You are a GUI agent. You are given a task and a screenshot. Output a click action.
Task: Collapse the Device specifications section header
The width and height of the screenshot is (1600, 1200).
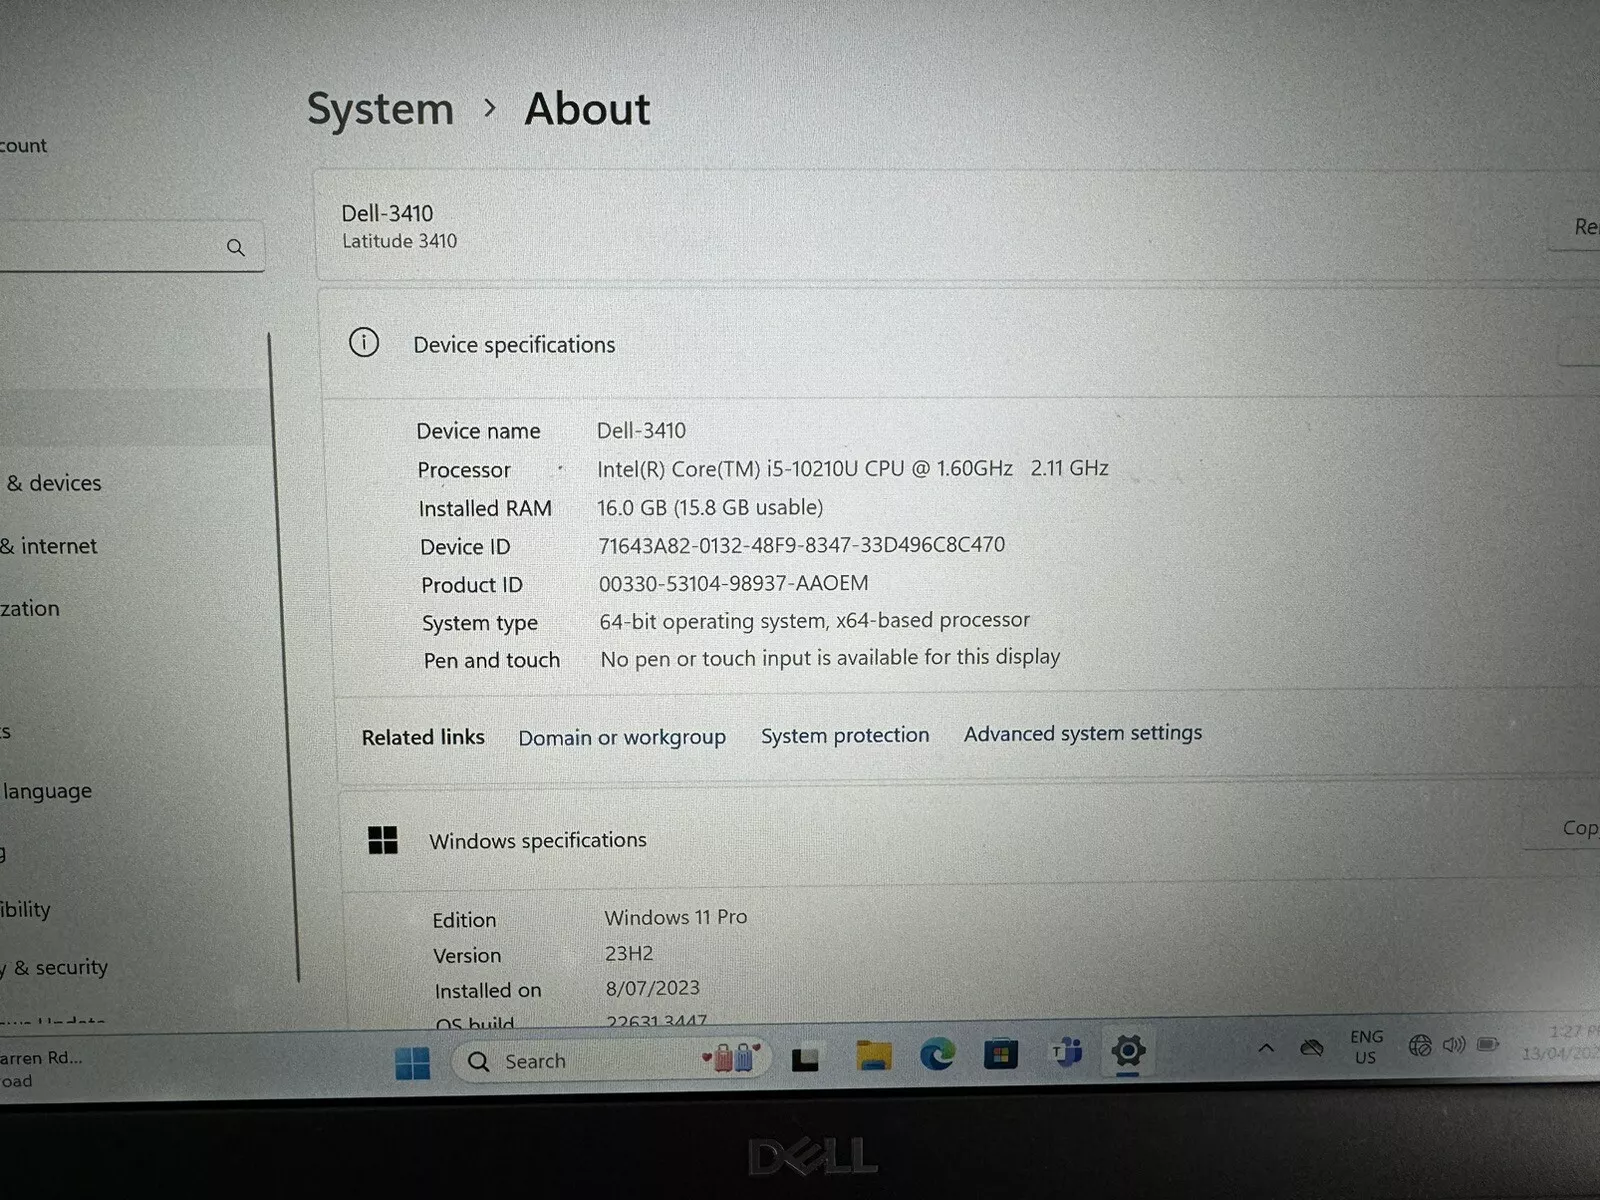click(960, 344)
